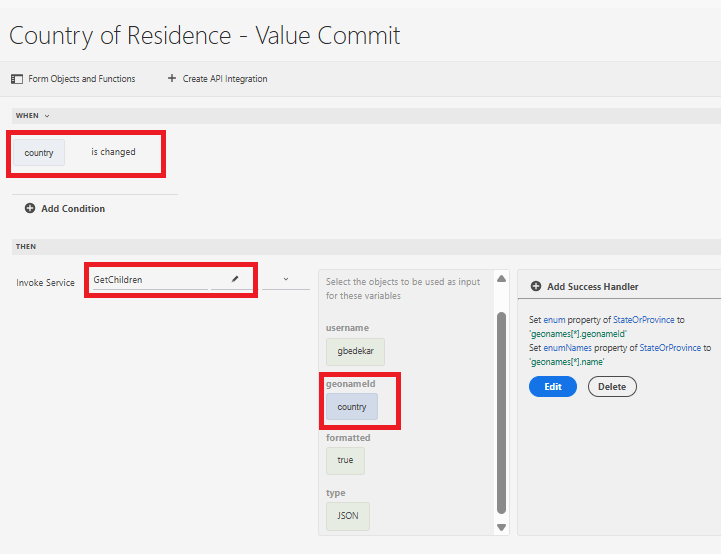The image size is (721, 554).
Task: Click the plus icon for Create API Integration
Action: coord(172,79)
